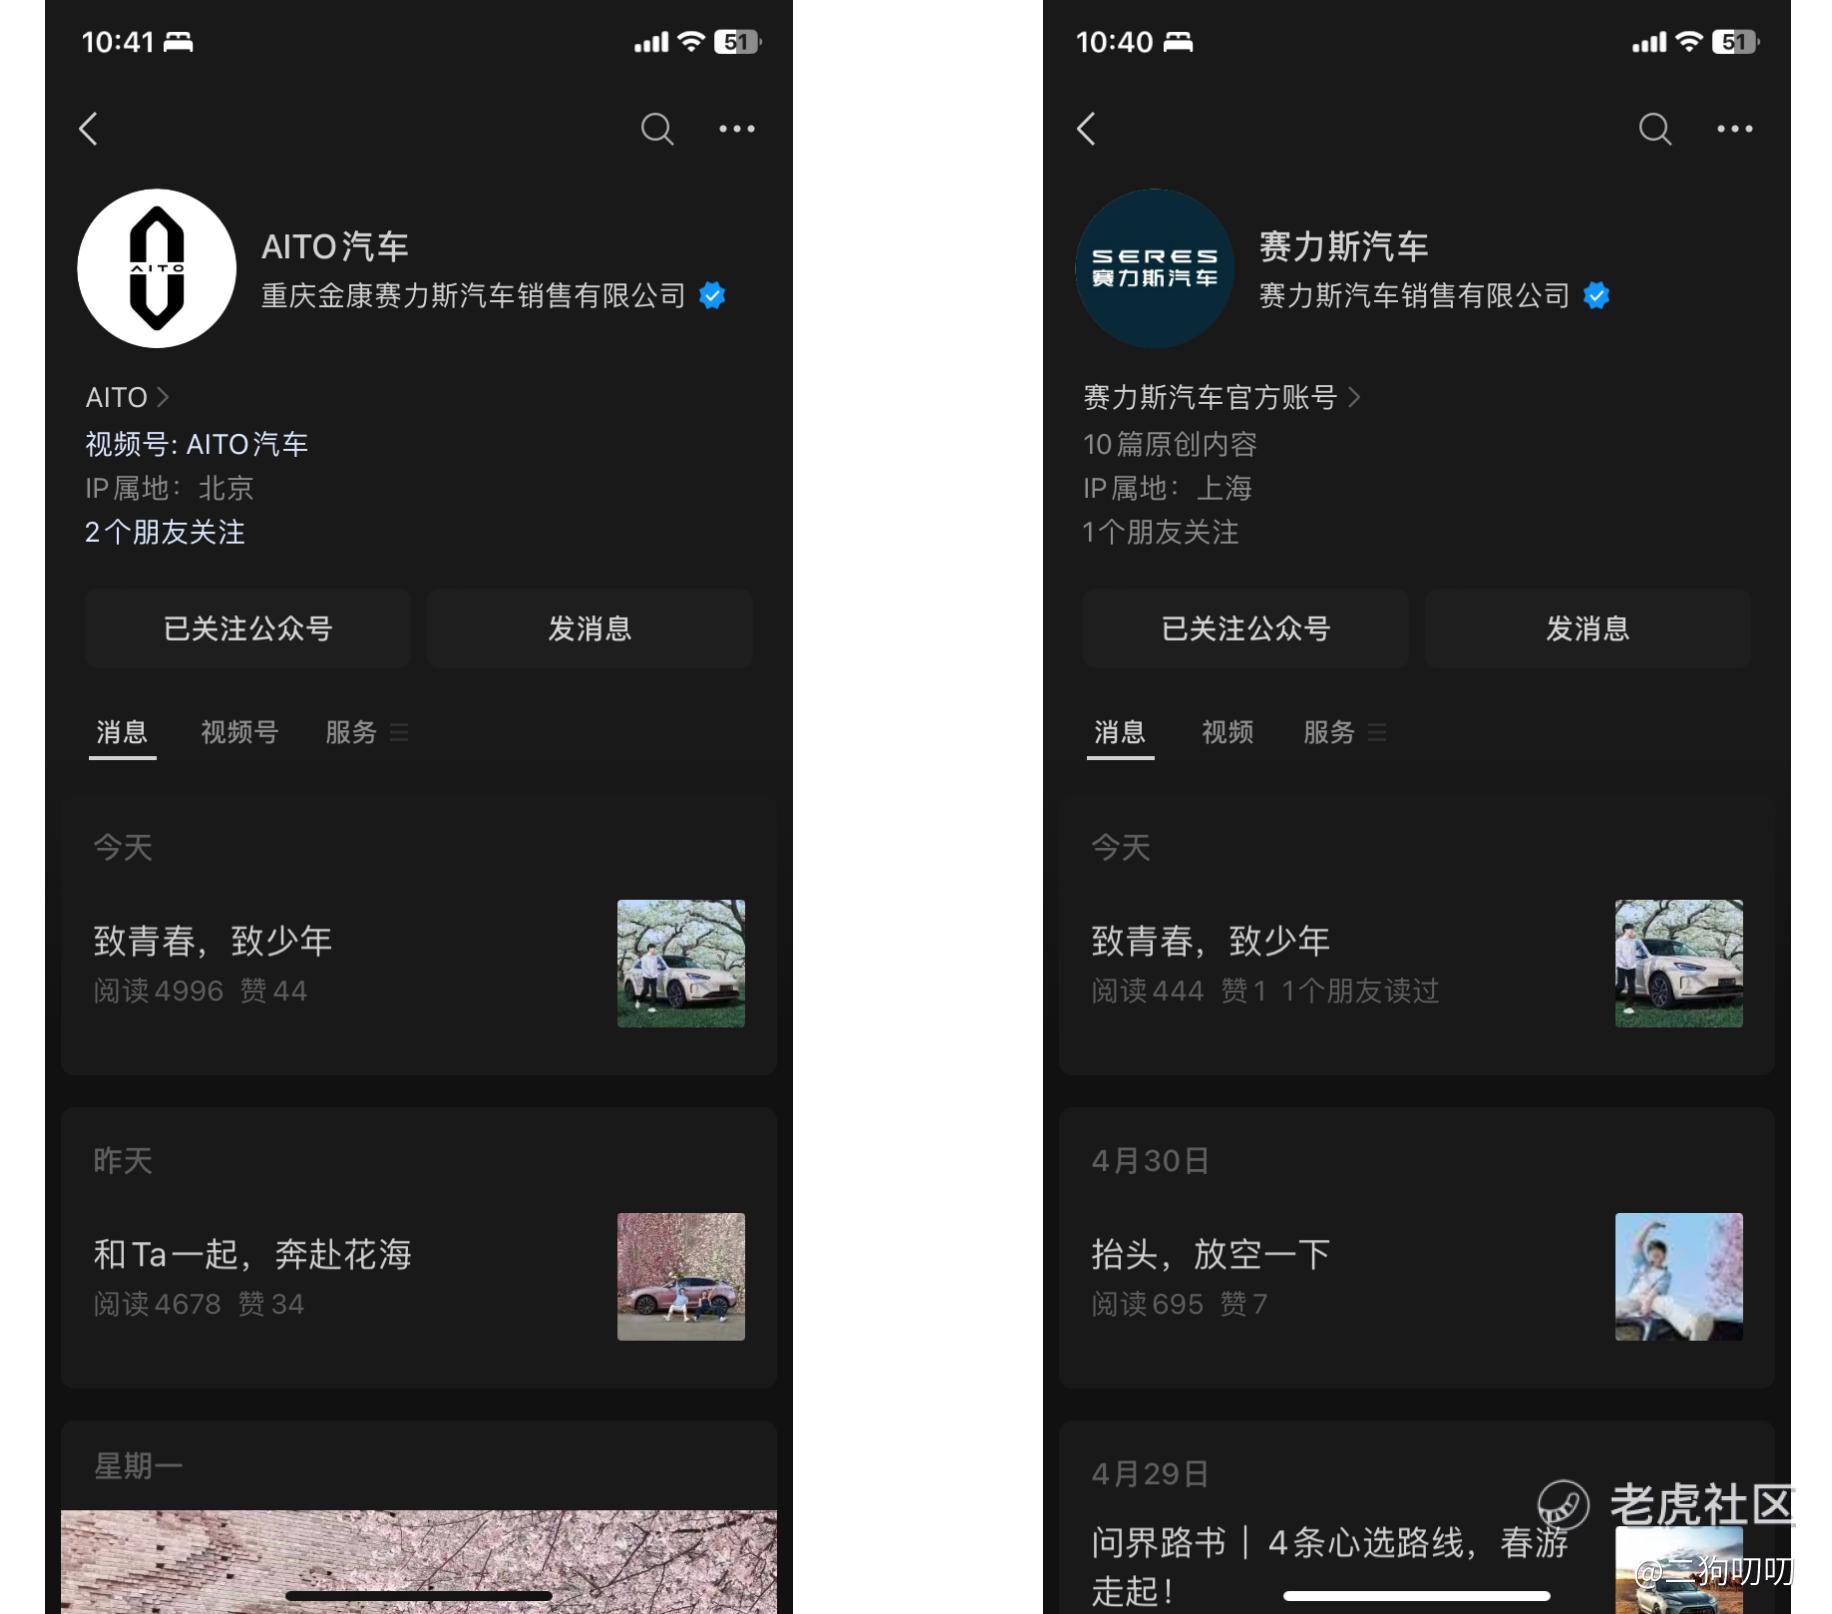Tap 阅读4996 赞44 stats line
This screenshot has width=1832, height=1614.
click(200, 991)
